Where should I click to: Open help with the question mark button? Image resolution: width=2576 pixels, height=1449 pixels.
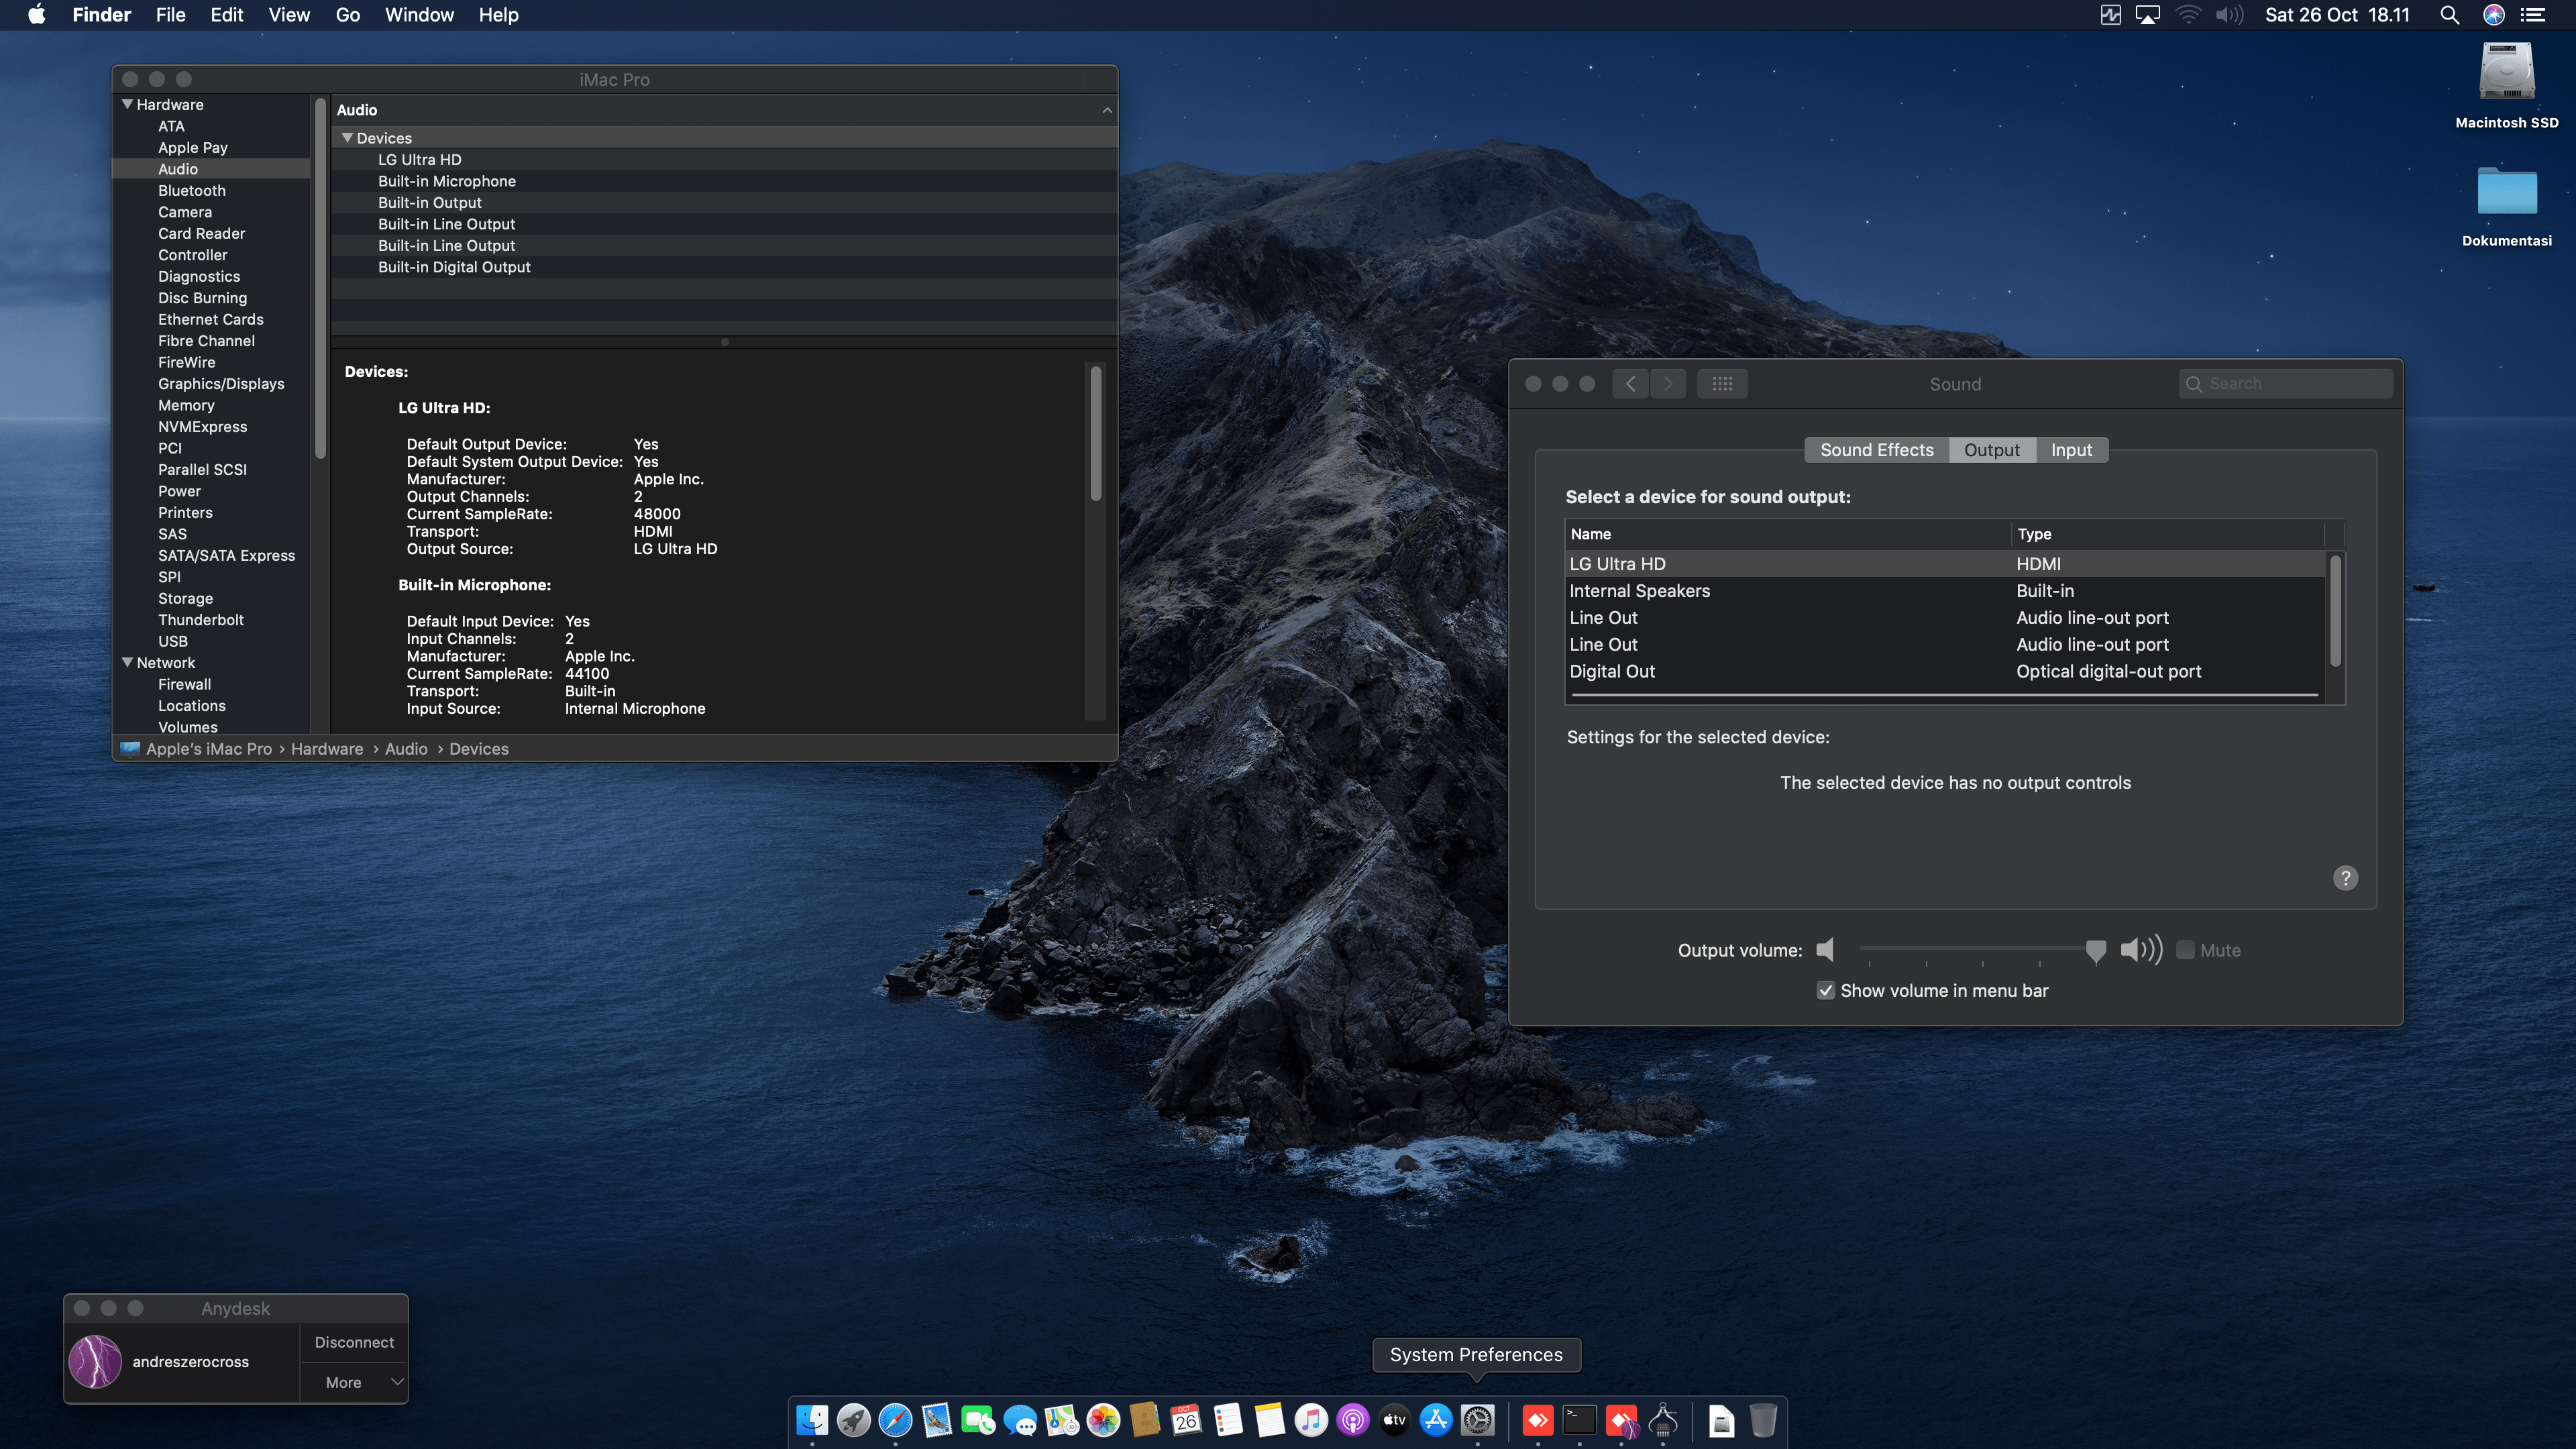pos(2346,878)
